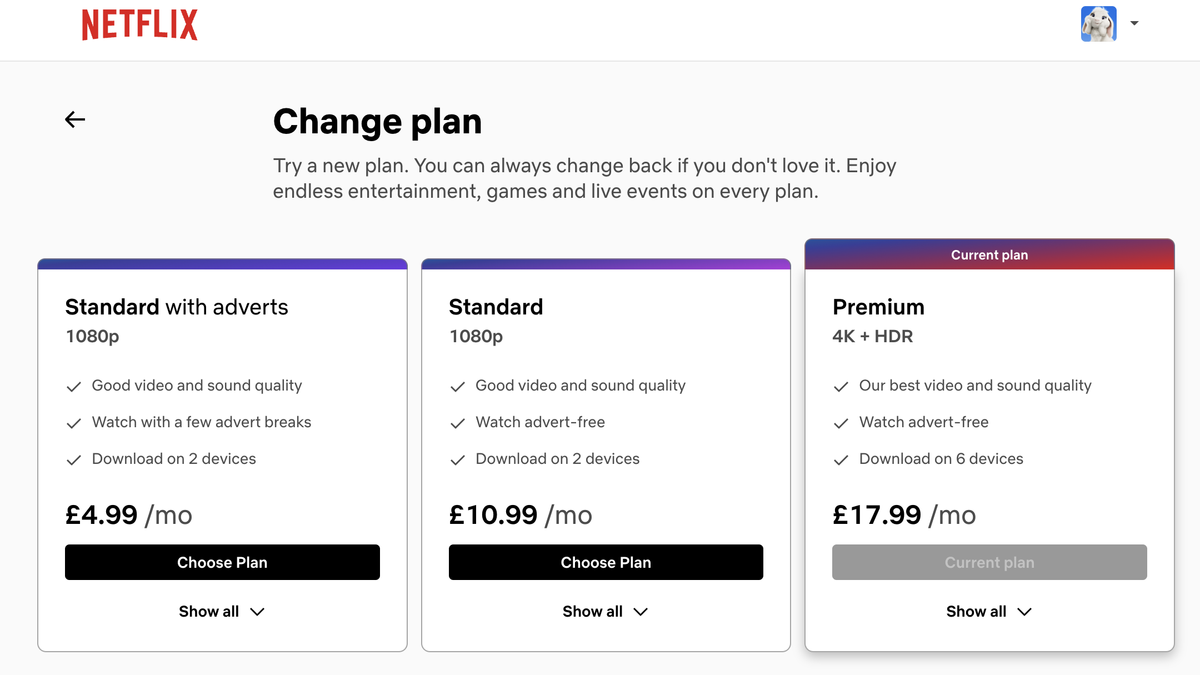Click the checkmark beside Our best video and sound quality
1200x675 pixels.
(841, 385)
